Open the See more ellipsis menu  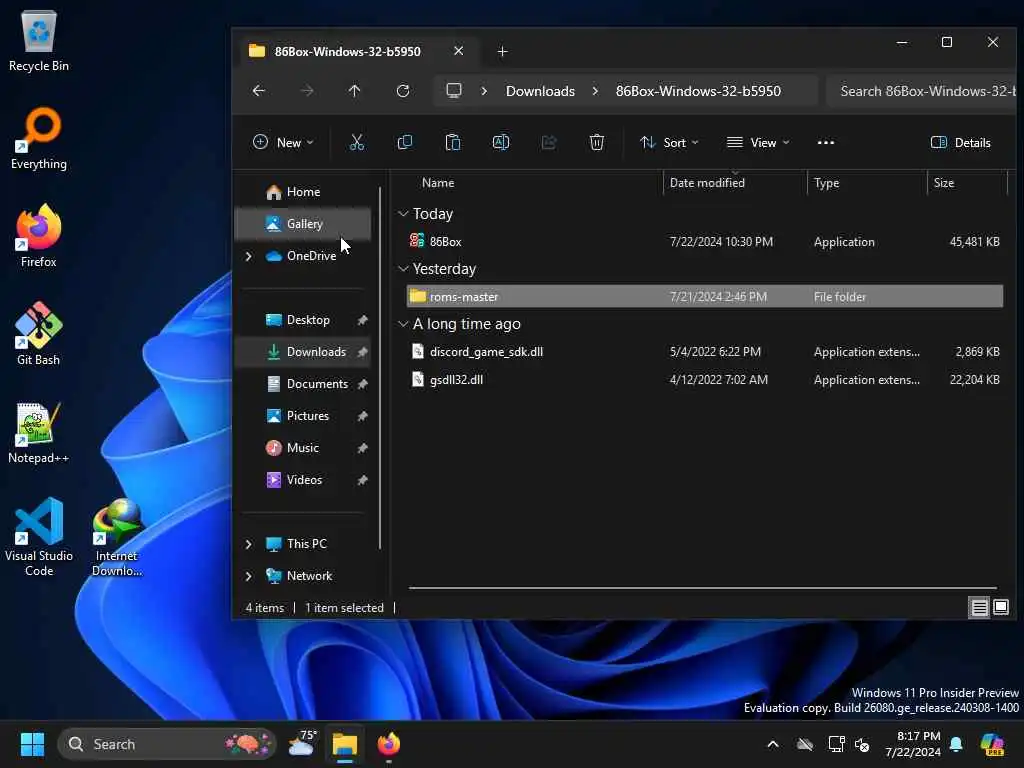825,142
